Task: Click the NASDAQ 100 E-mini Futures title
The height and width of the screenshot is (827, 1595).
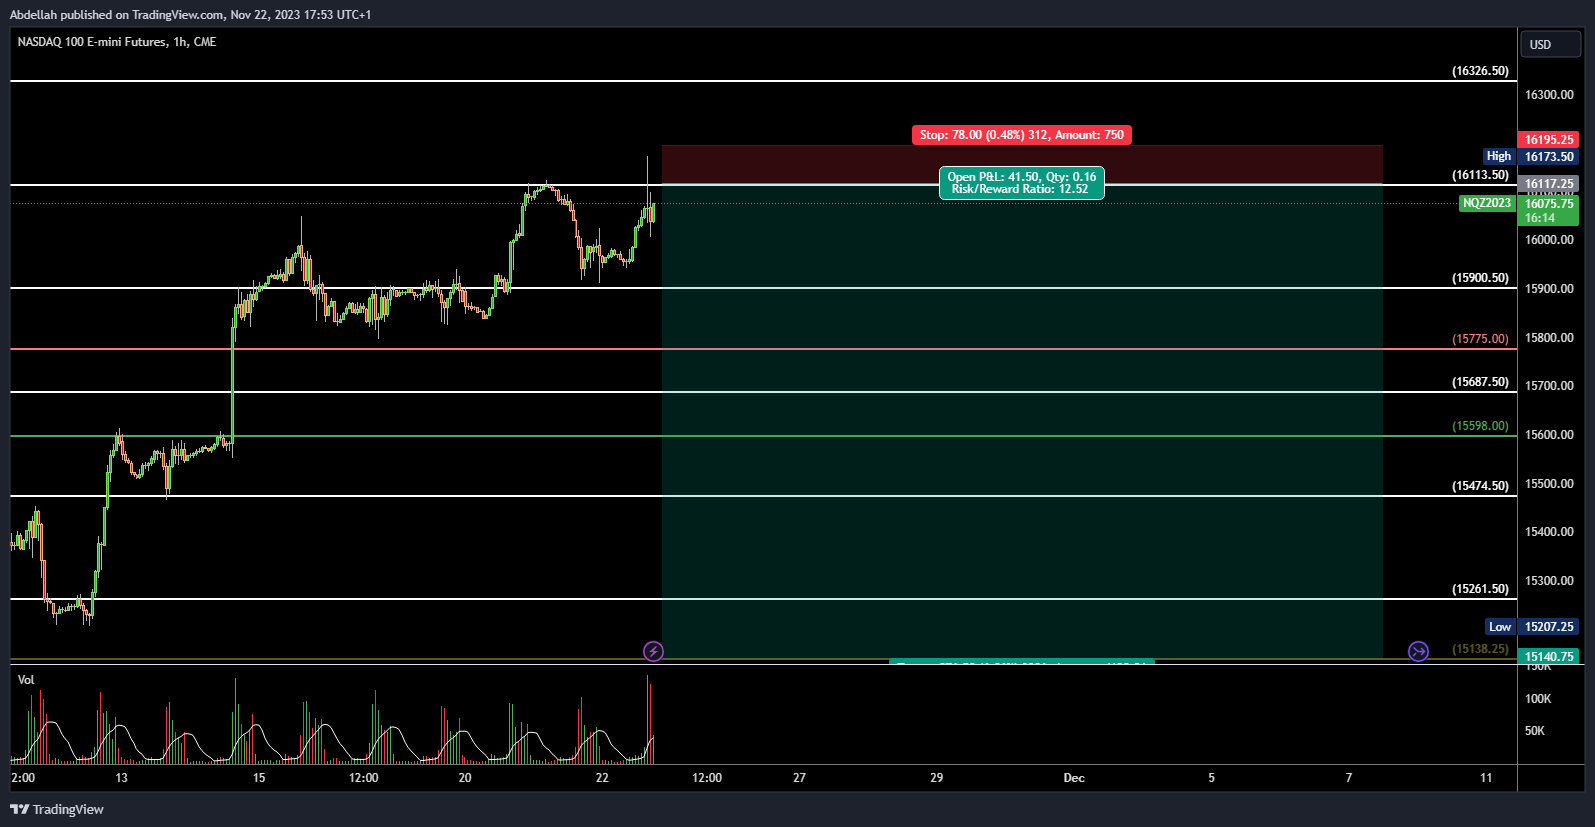Action: pyautogui.click(x=117, y=42)
